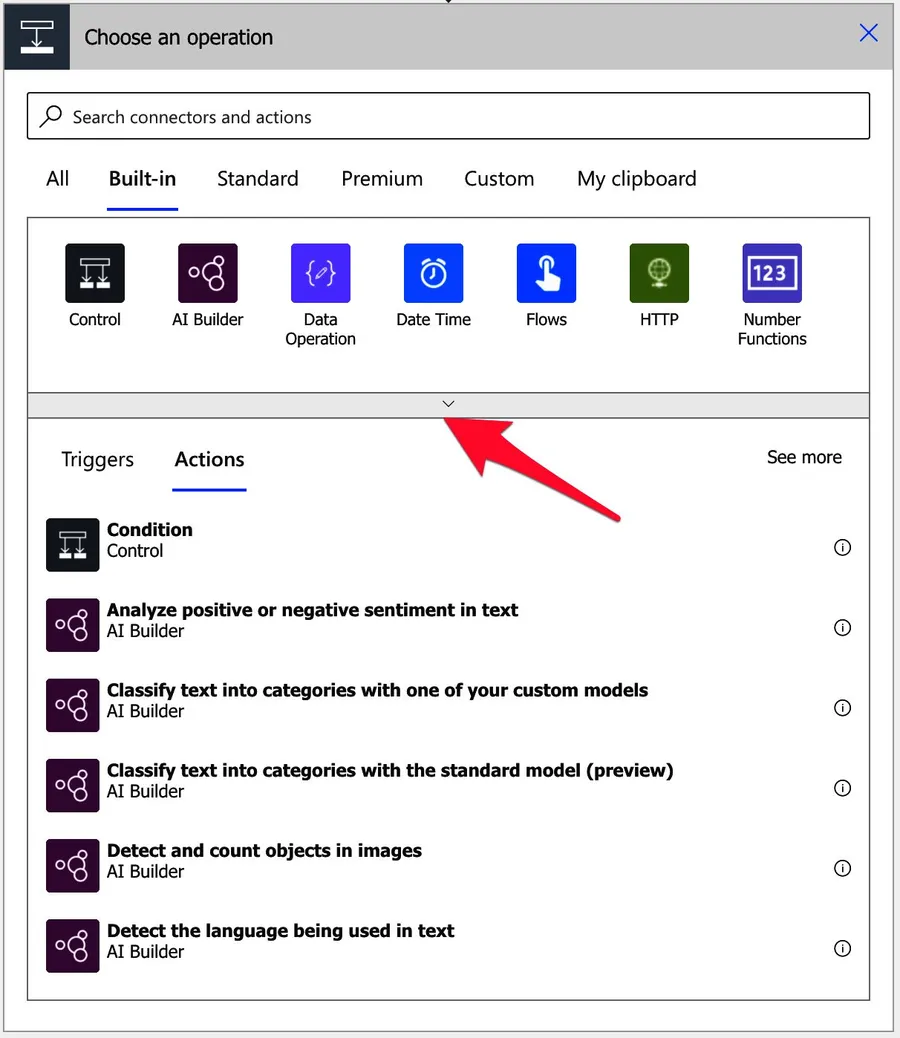The height and width of the screenshot is (1038, 900).
Task: Click info icon for Condition action
Action: pos(842,548)
